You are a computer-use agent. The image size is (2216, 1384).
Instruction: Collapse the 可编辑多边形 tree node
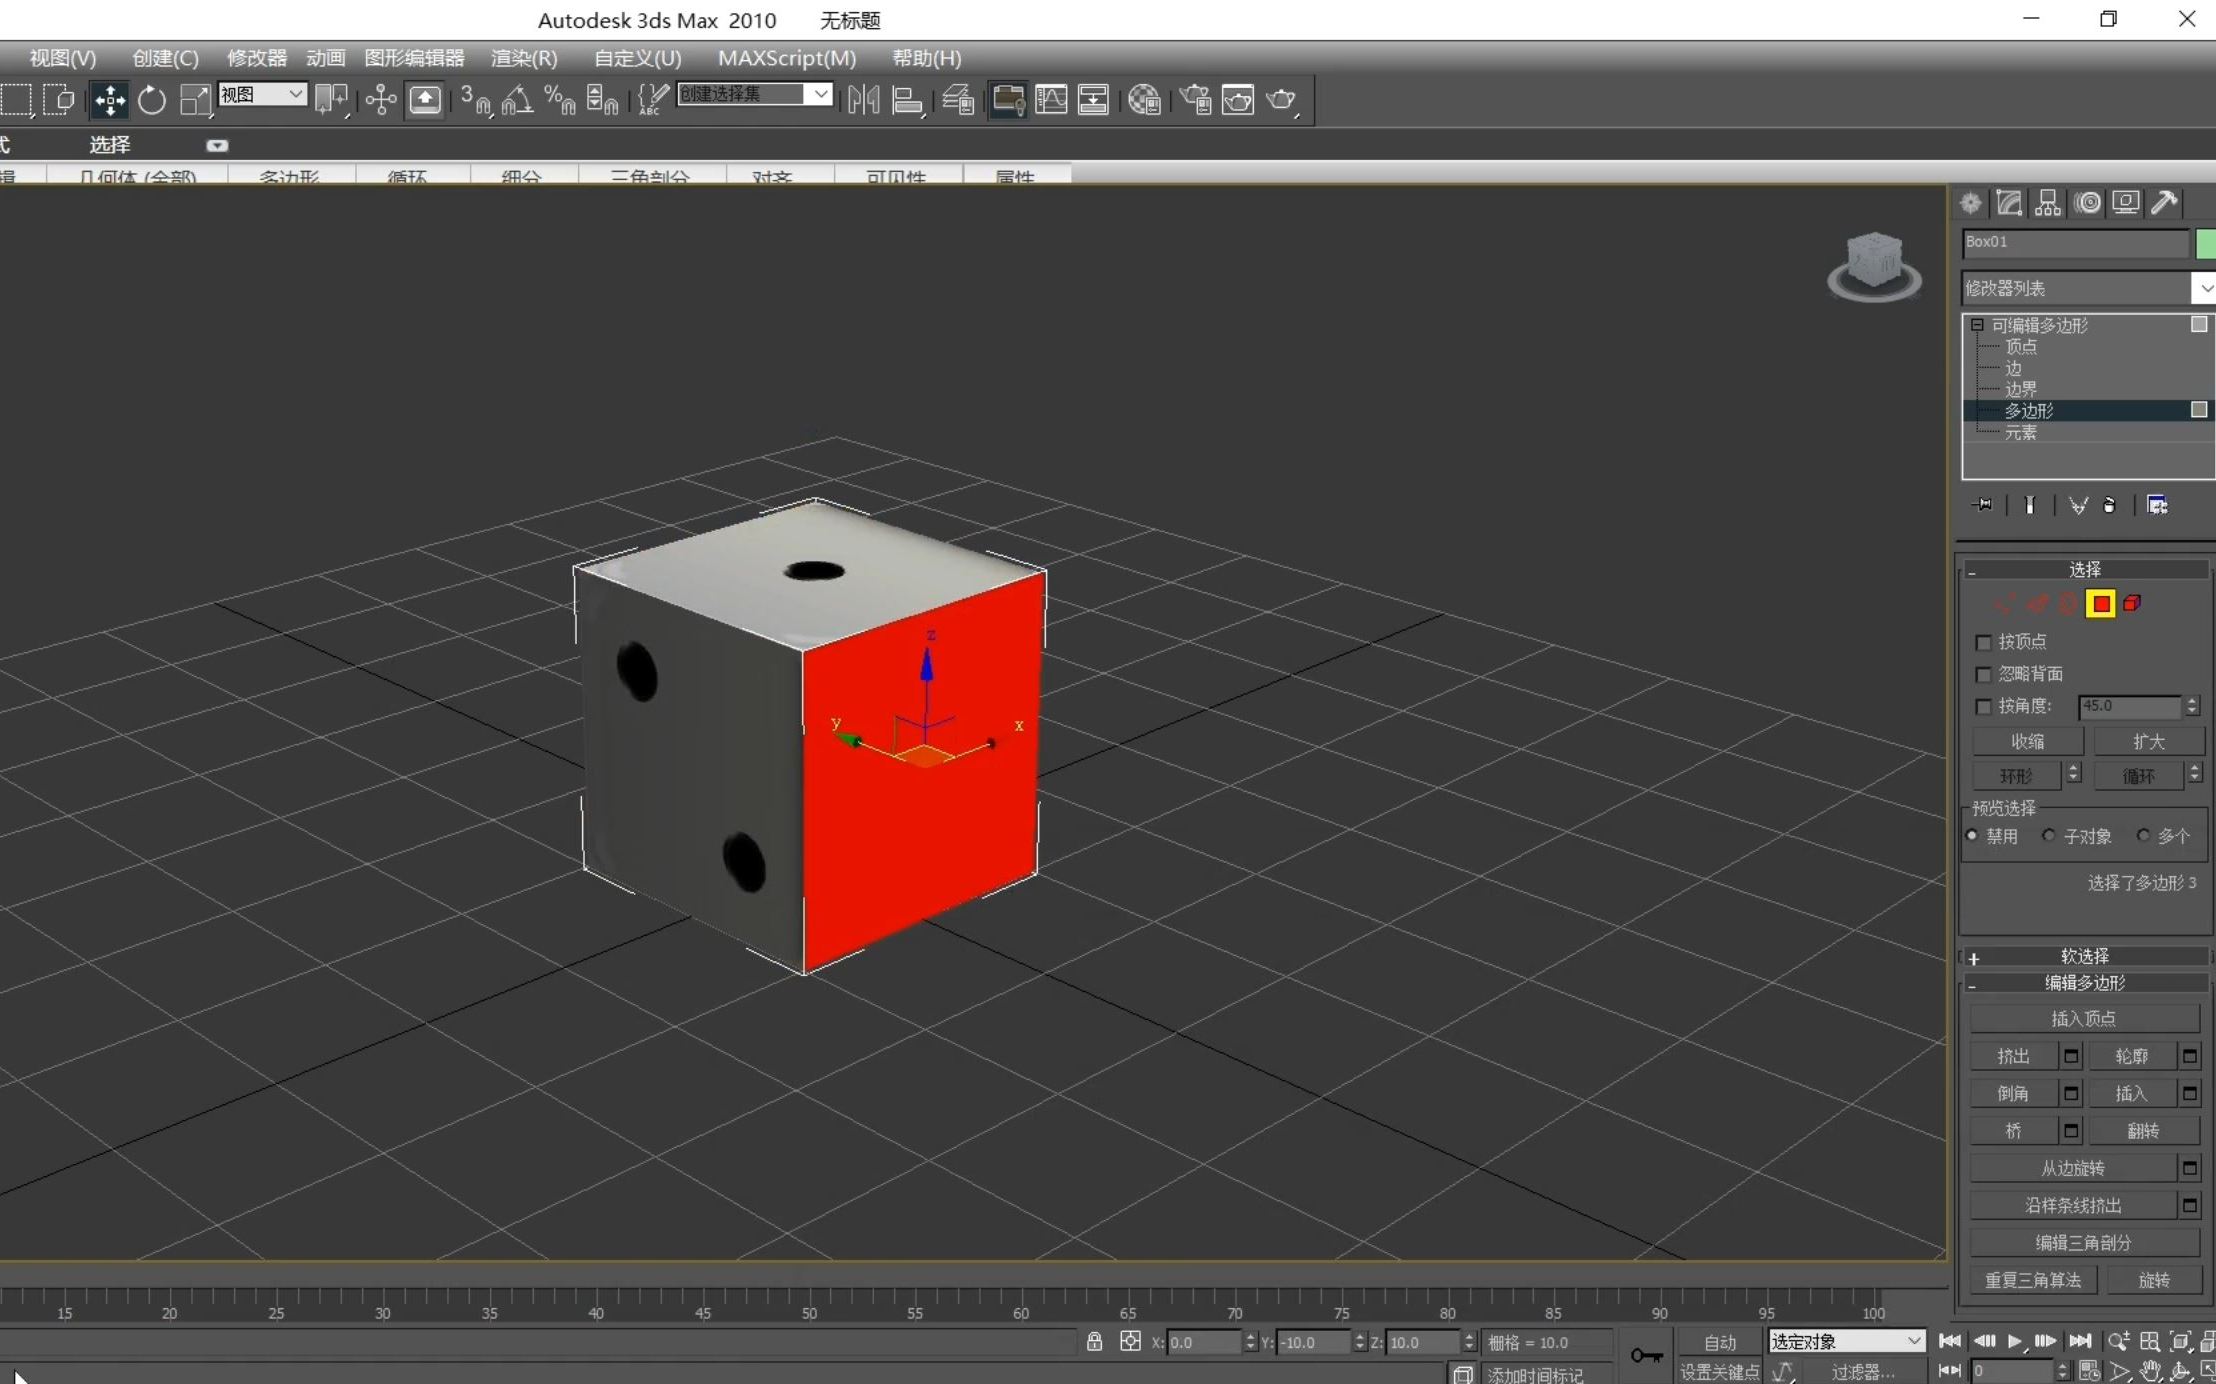(x=1977, y=325)
